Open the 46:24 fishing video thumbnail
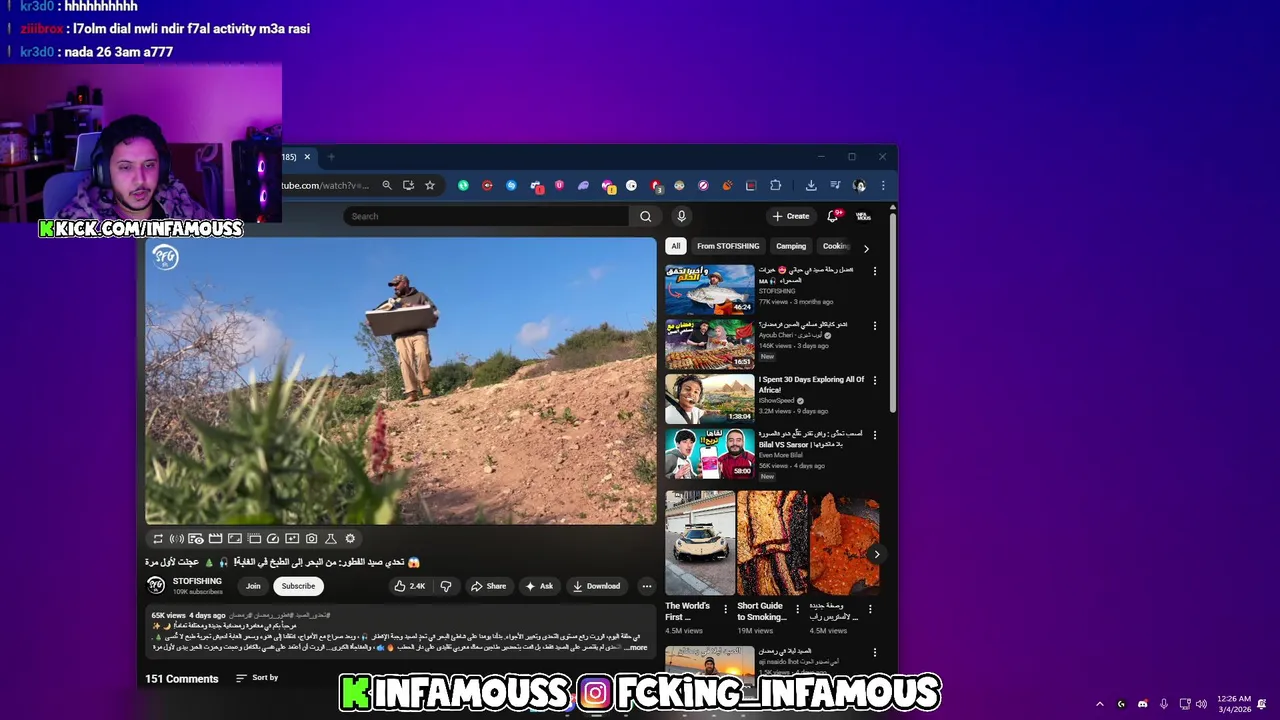The width and height of the screenshot is (1280, 720). tap(710, 289)
